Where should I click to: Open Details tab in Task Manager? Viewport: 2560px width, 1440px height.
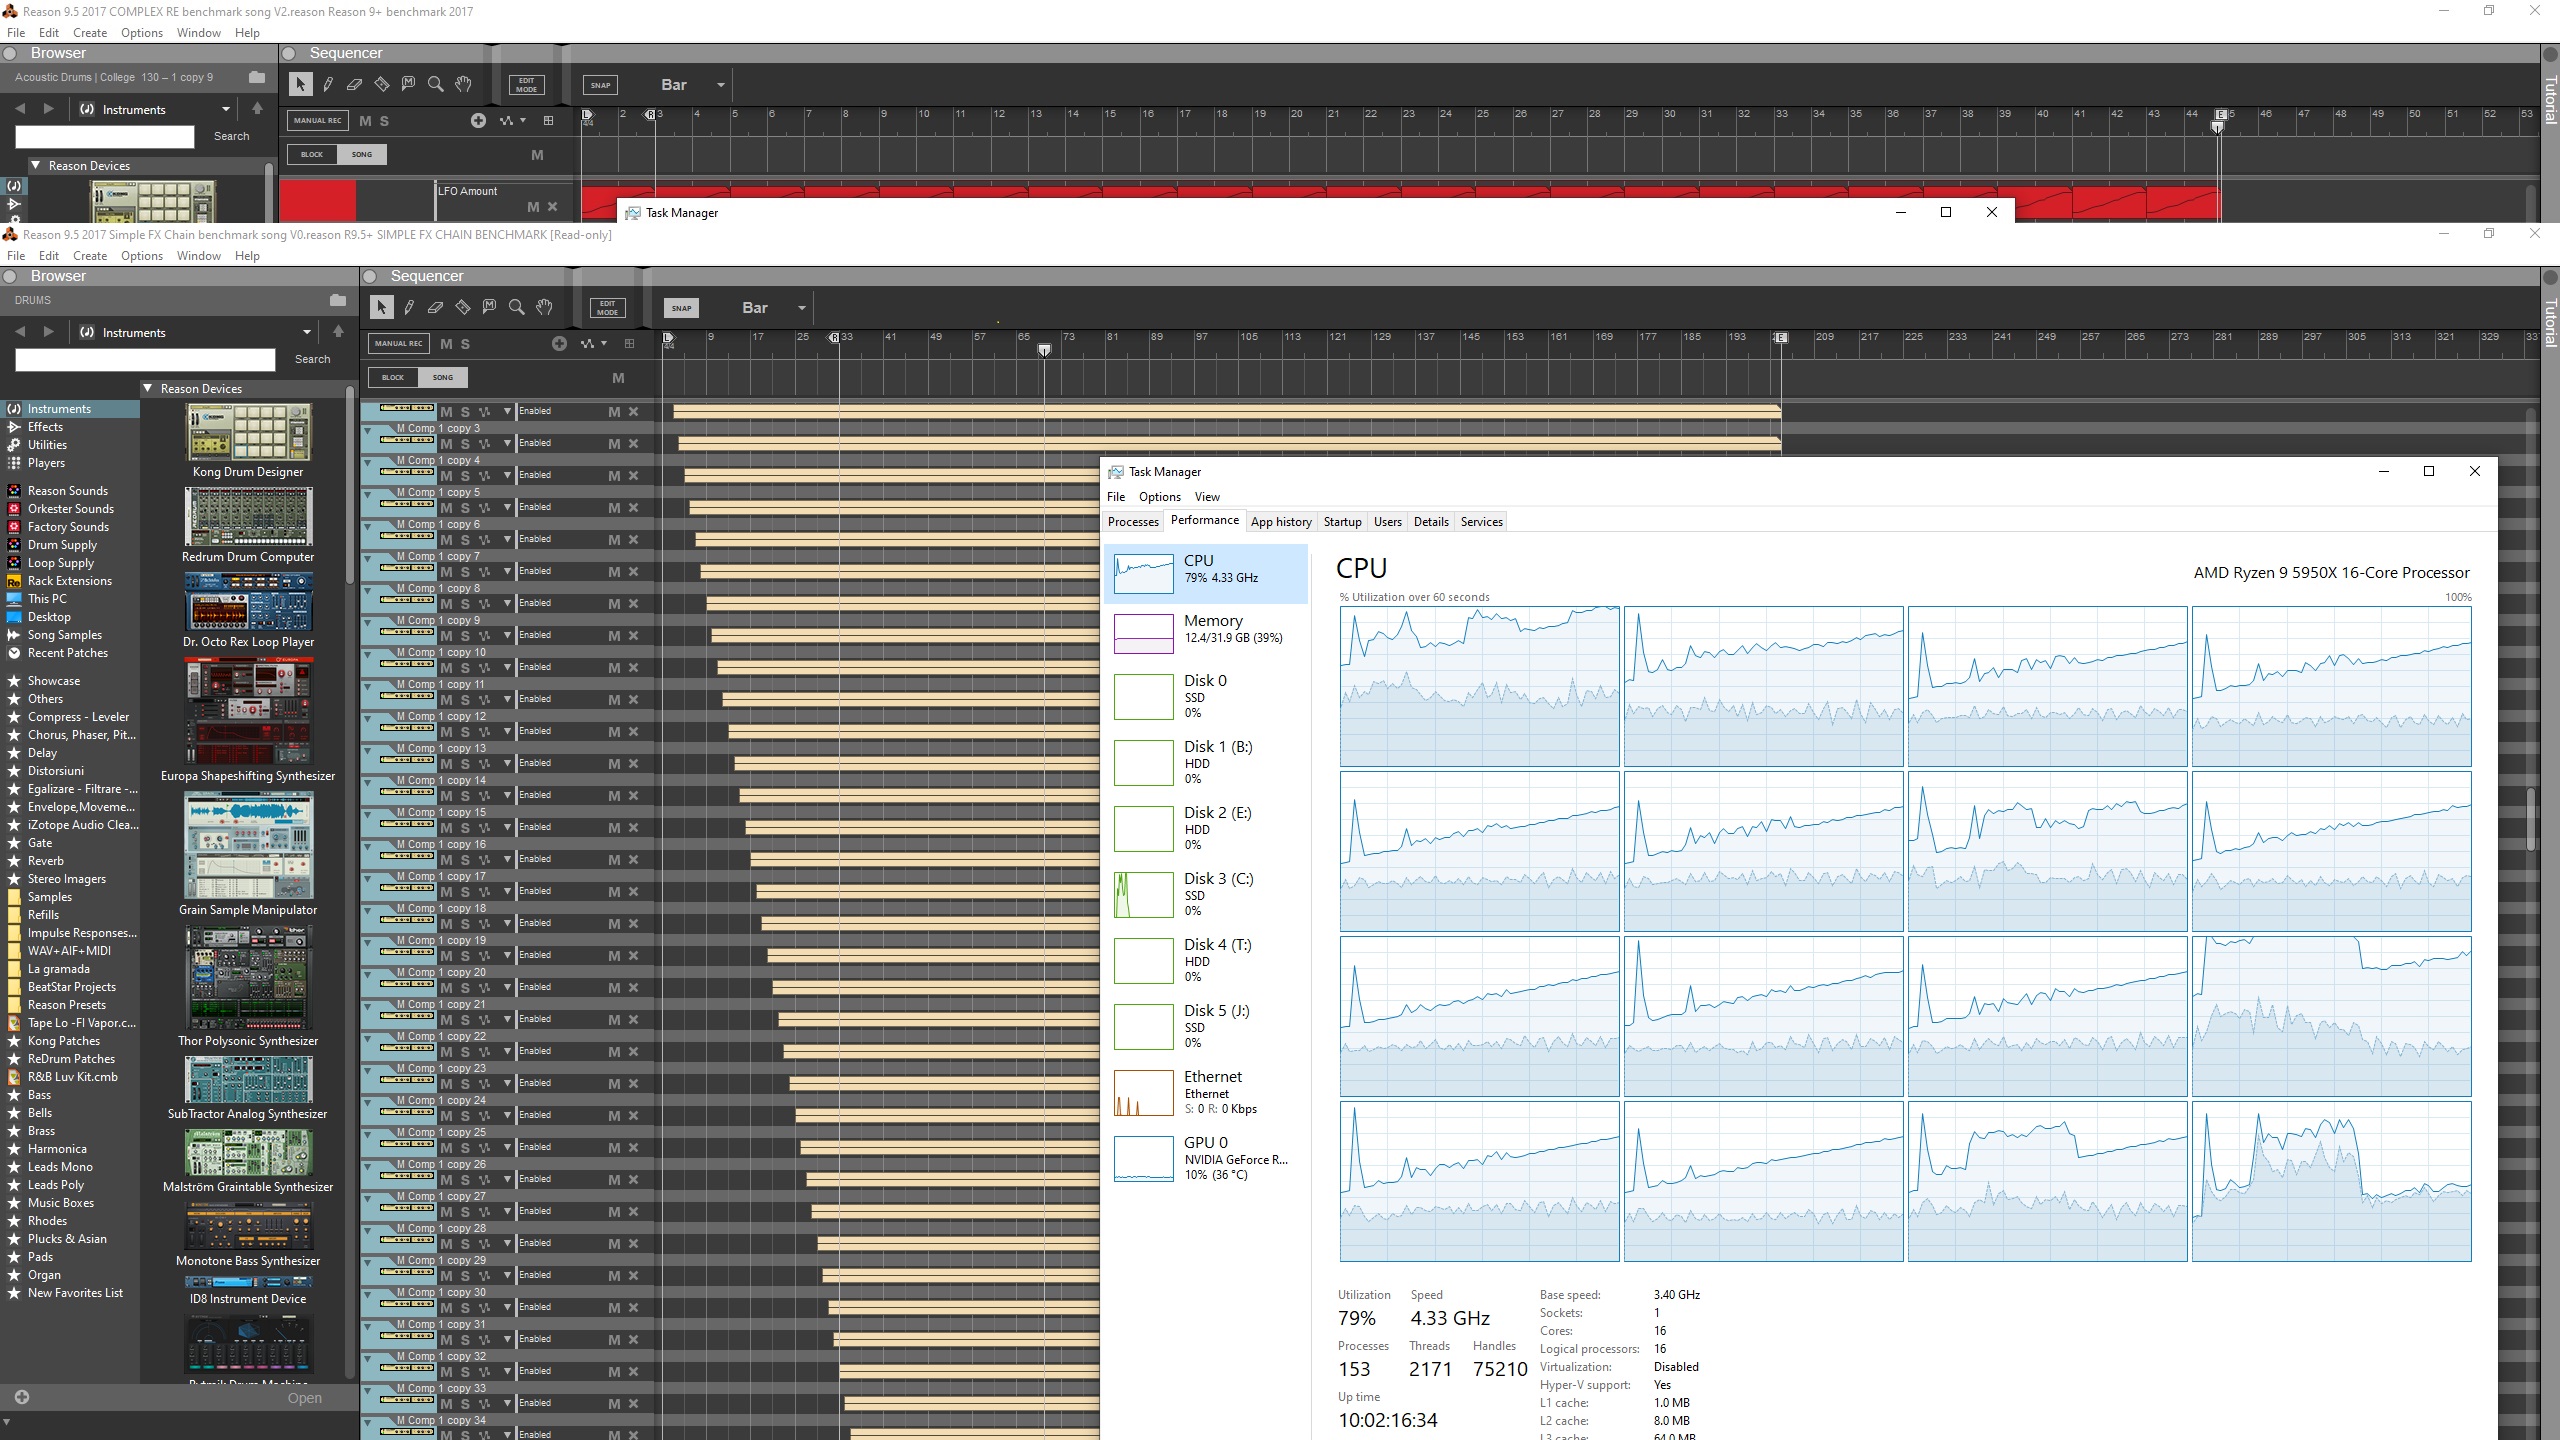[x=1431, y=521]
